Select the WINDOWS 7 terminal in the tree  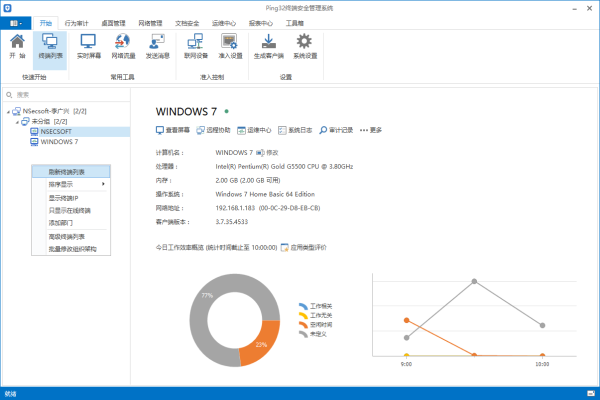point(59,142)
